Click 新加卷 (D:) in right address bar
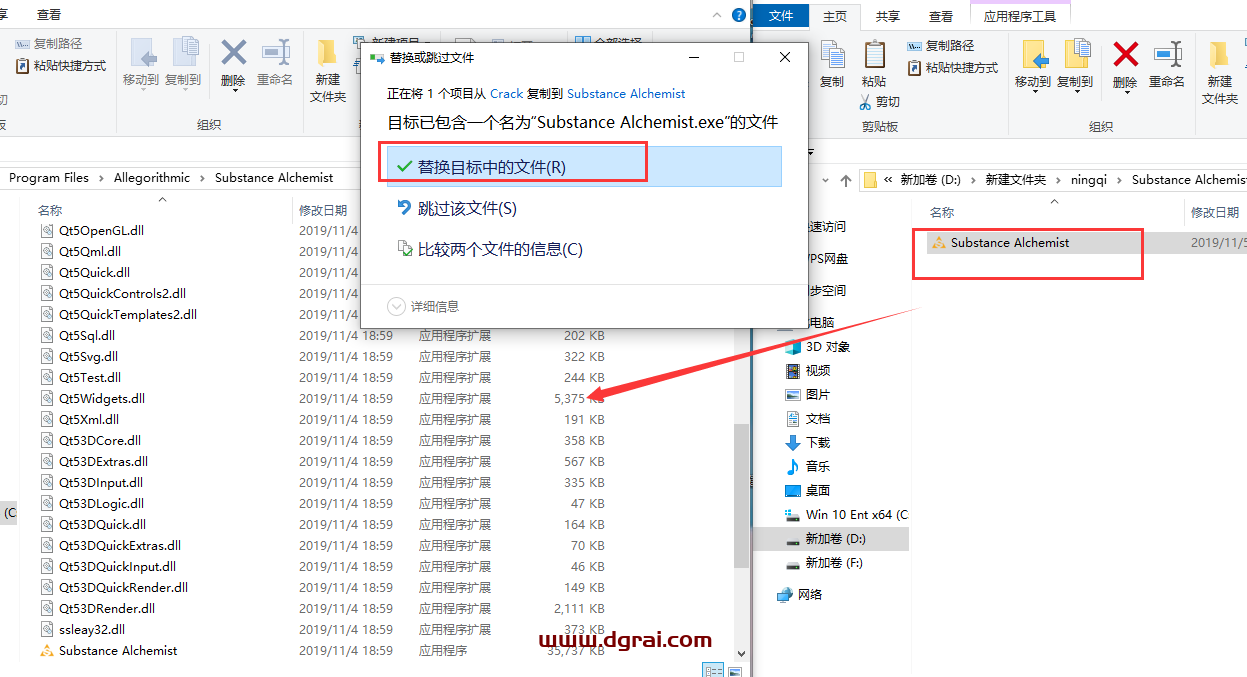 pos(930,180)
